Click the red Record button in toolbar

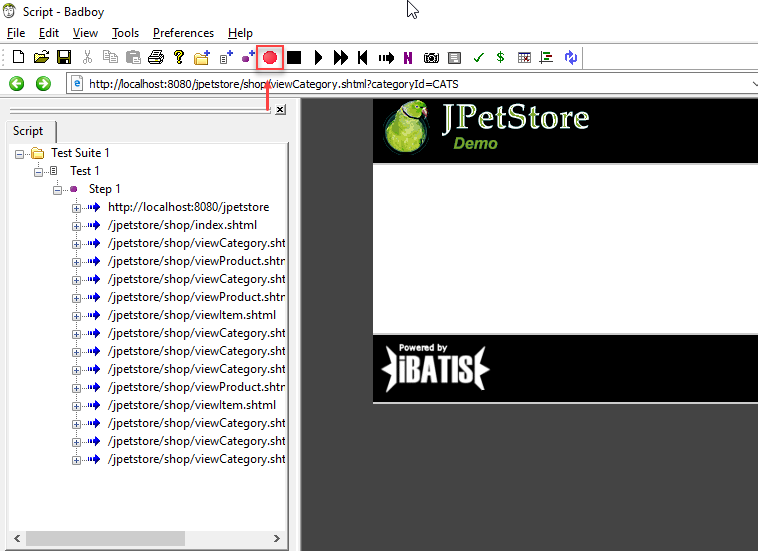269,58
